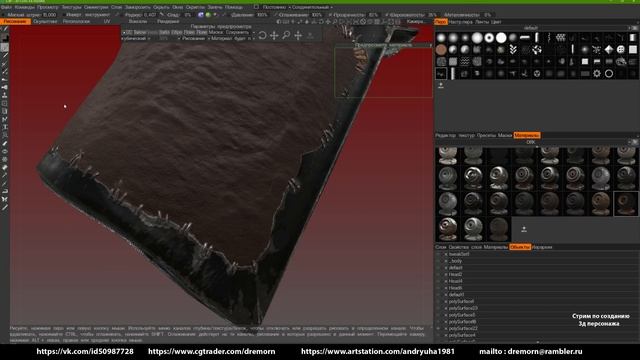Click the pan icon right of magnifier
Screen dimensions: 640x360
[x=298, y=36]
